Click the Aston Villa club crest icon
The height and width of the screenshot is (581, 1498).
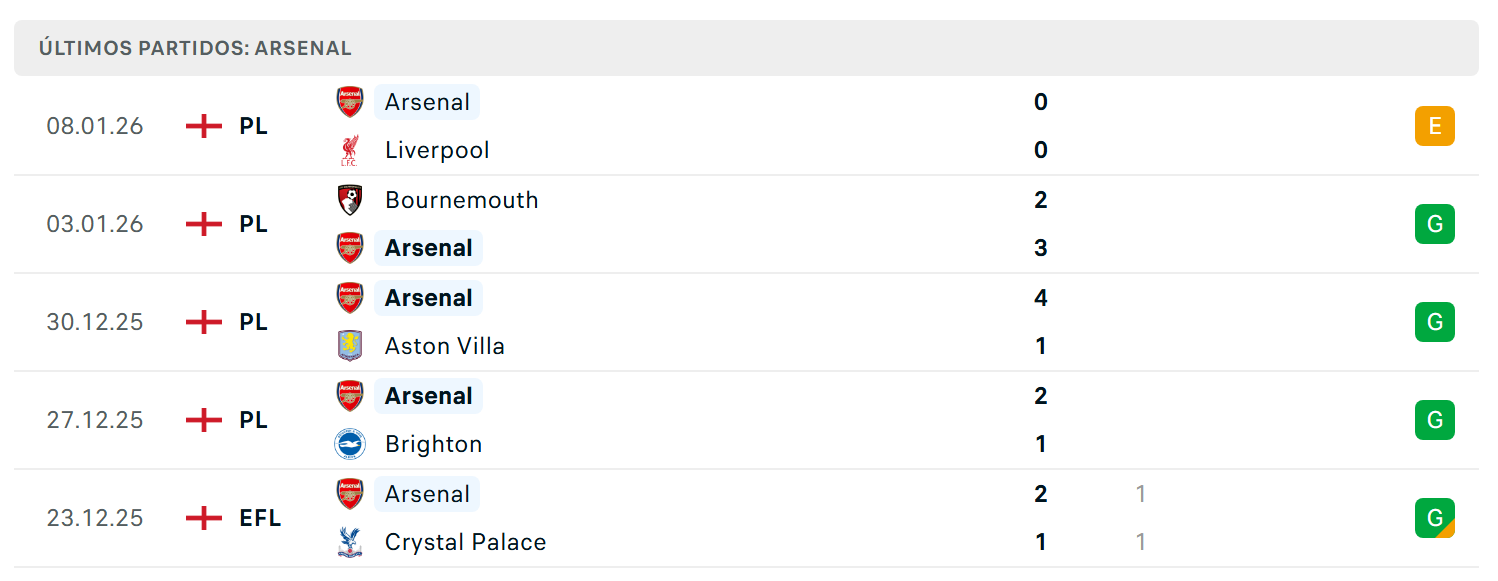[x=349, y=346]
